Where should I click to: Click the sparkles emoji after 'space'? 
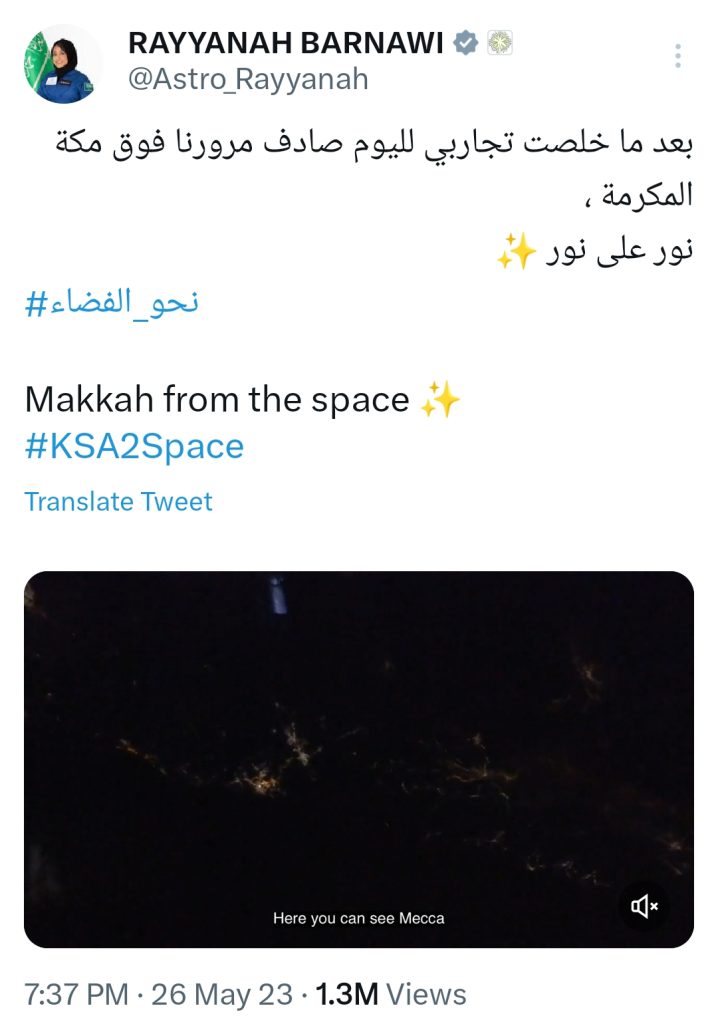point(440,399)
